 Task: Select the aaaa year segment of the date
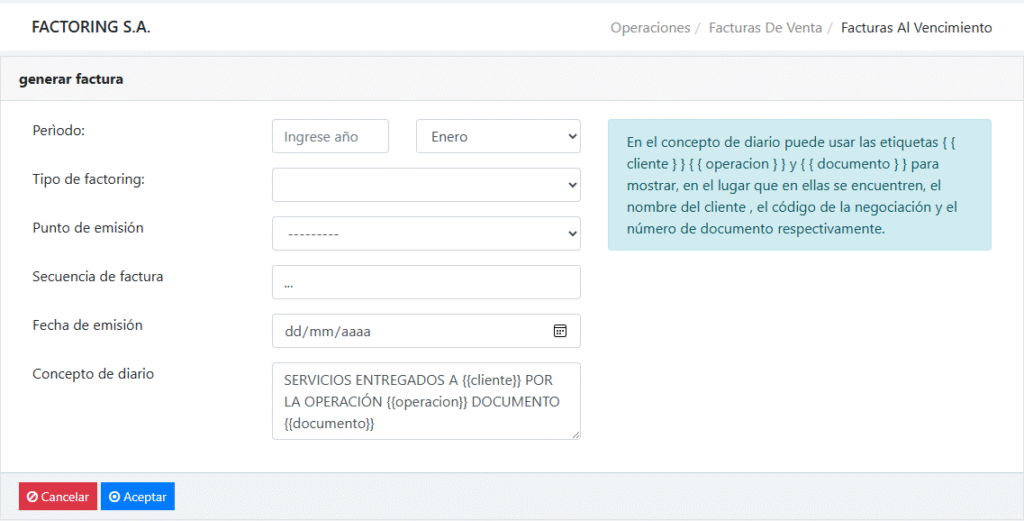pos(356,331)
